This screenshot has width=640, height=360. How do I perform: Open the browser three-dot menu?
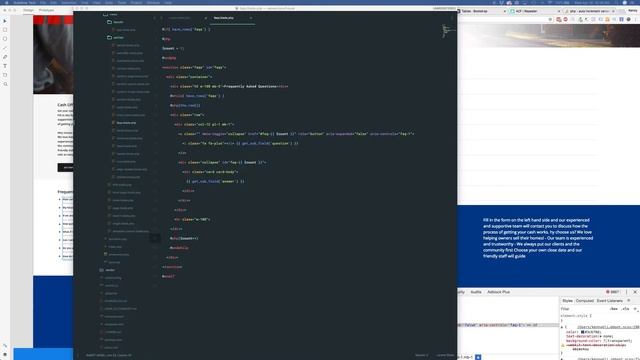636,19
